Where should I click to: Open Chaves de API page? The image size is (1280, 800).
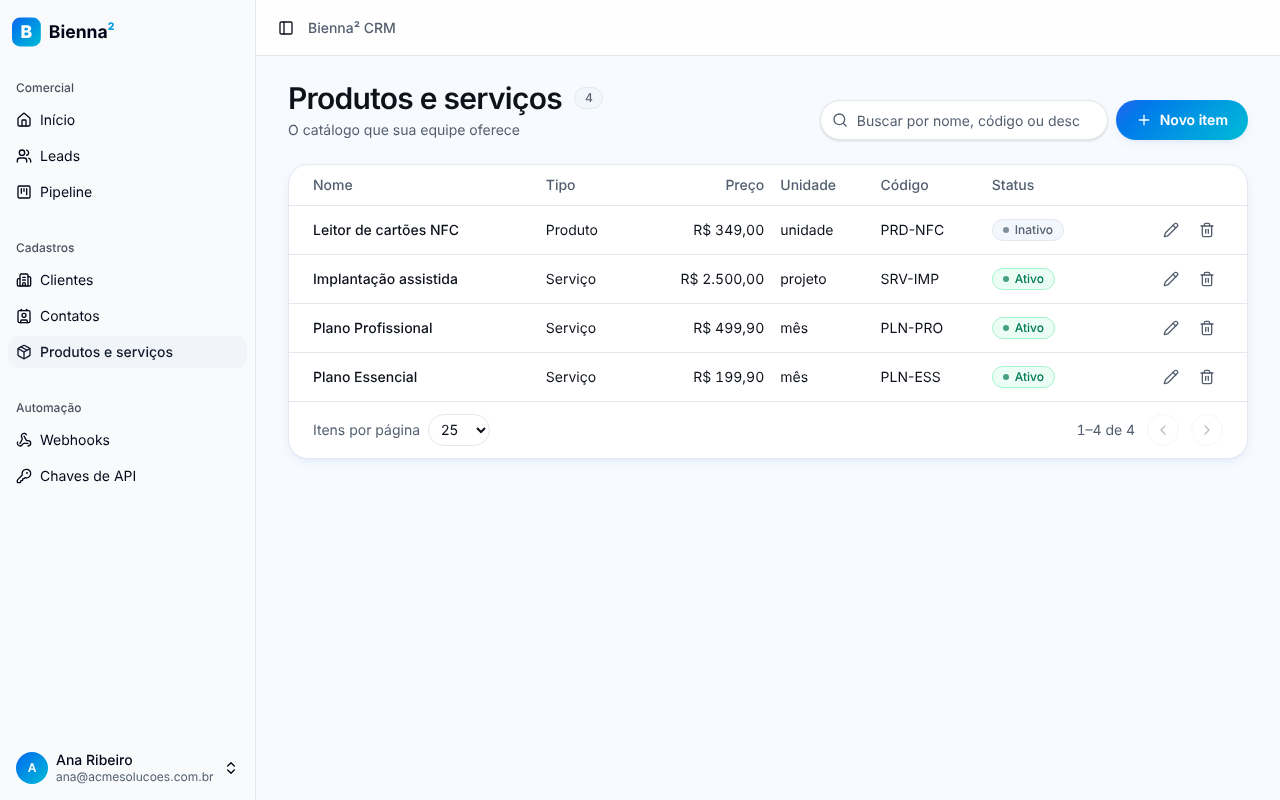click(127, 476)
